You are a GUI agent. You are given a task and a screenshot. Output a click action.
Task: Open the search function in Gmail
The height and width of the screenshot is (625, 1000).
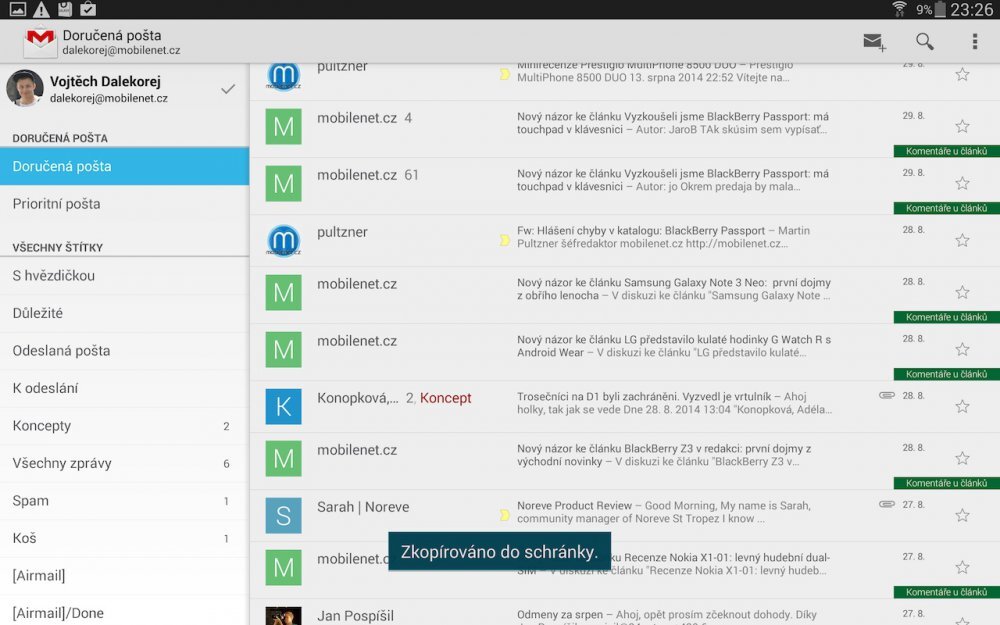(923, 41)
